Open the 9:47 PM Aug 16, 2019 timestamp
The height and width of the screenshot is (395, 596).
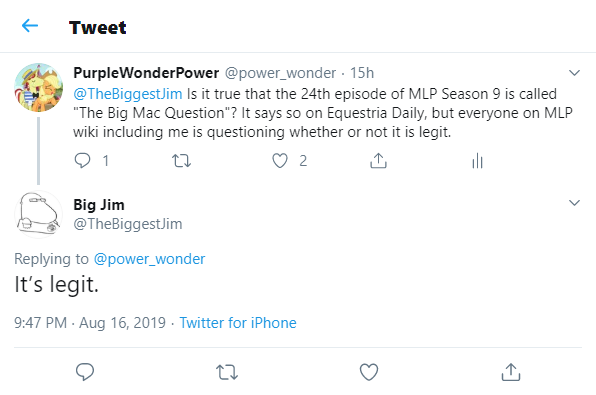pos(90,323)
